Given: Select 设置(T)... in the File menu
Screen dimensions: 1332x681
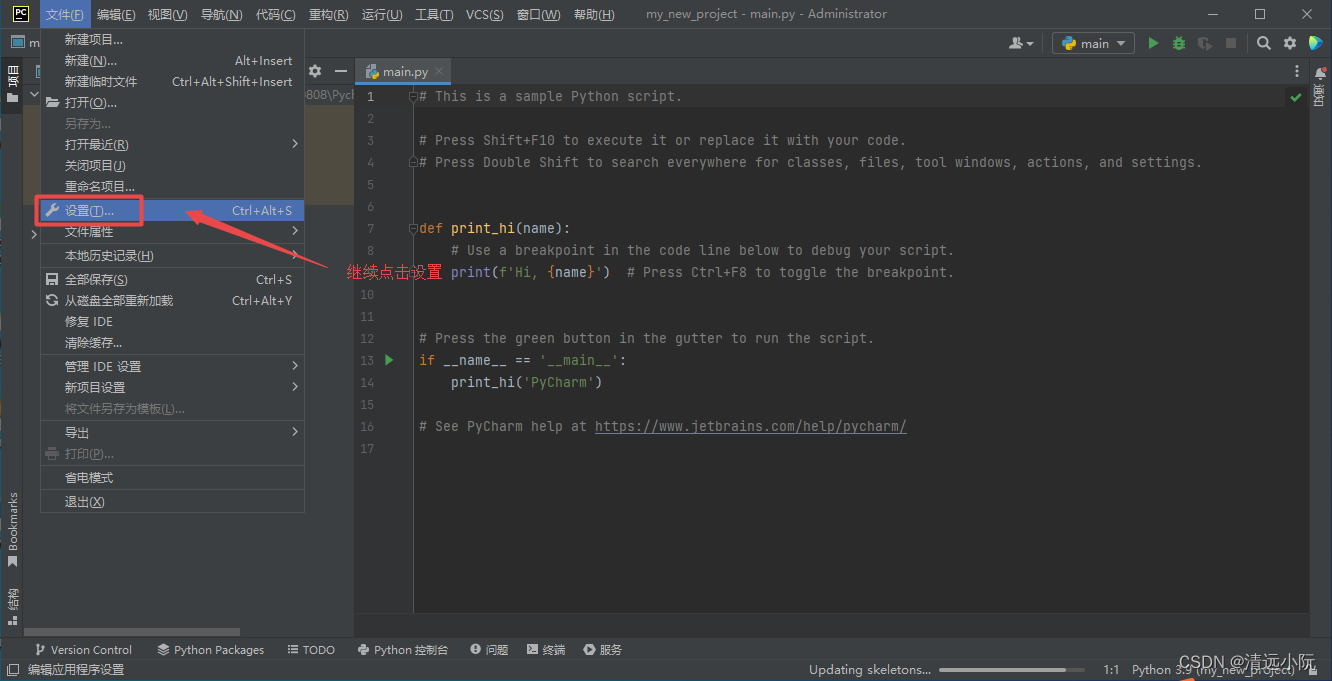Looking at the screenshot, I should tap(90, 211).
